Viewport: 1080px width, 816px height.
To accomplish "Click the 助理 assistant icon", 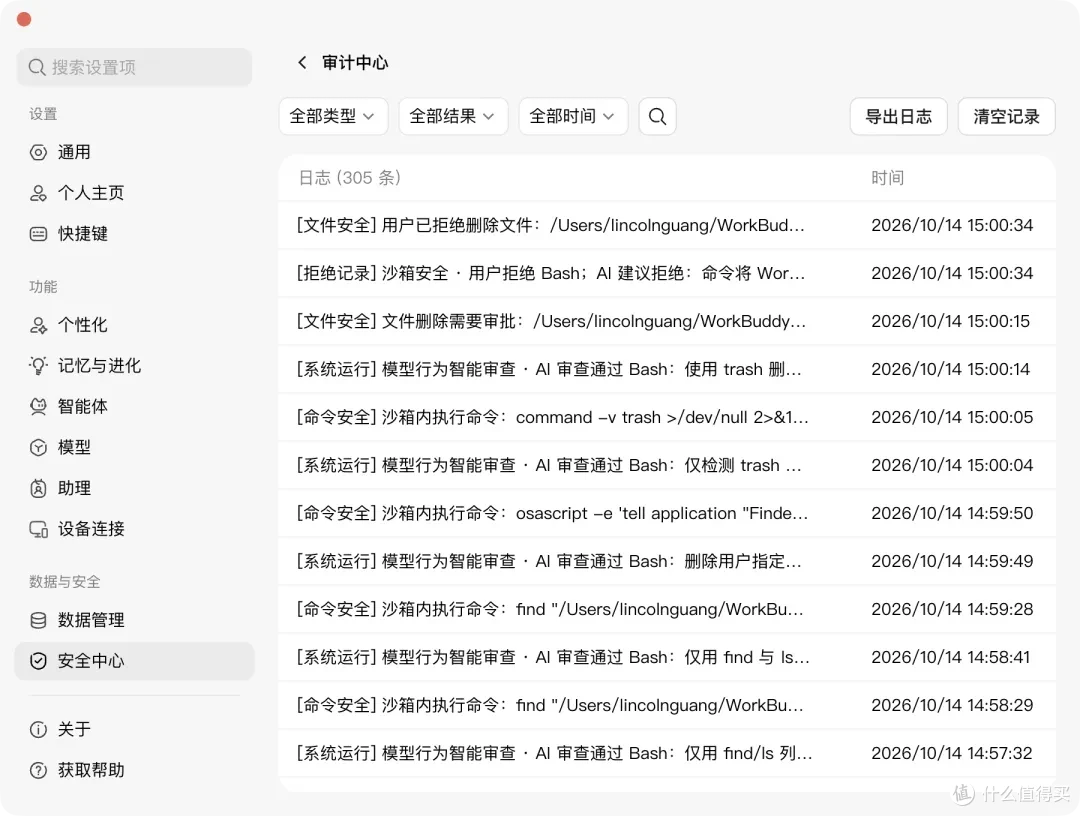I will (x=39, y=488).
